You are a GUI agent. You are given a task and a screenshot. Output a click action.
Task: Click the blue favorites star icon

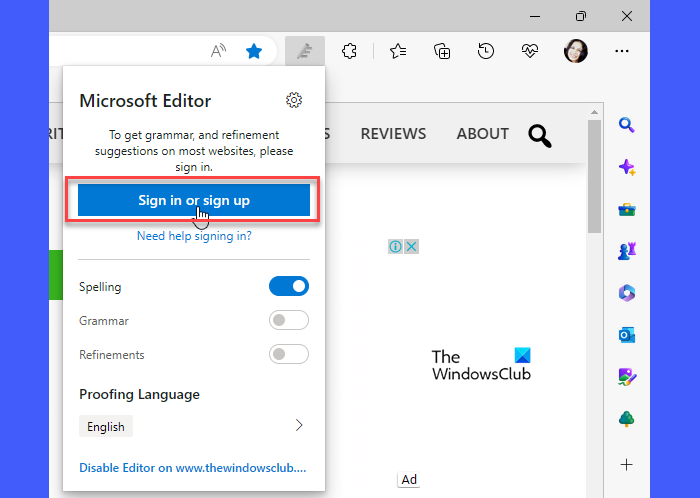[x=254, y=51]
